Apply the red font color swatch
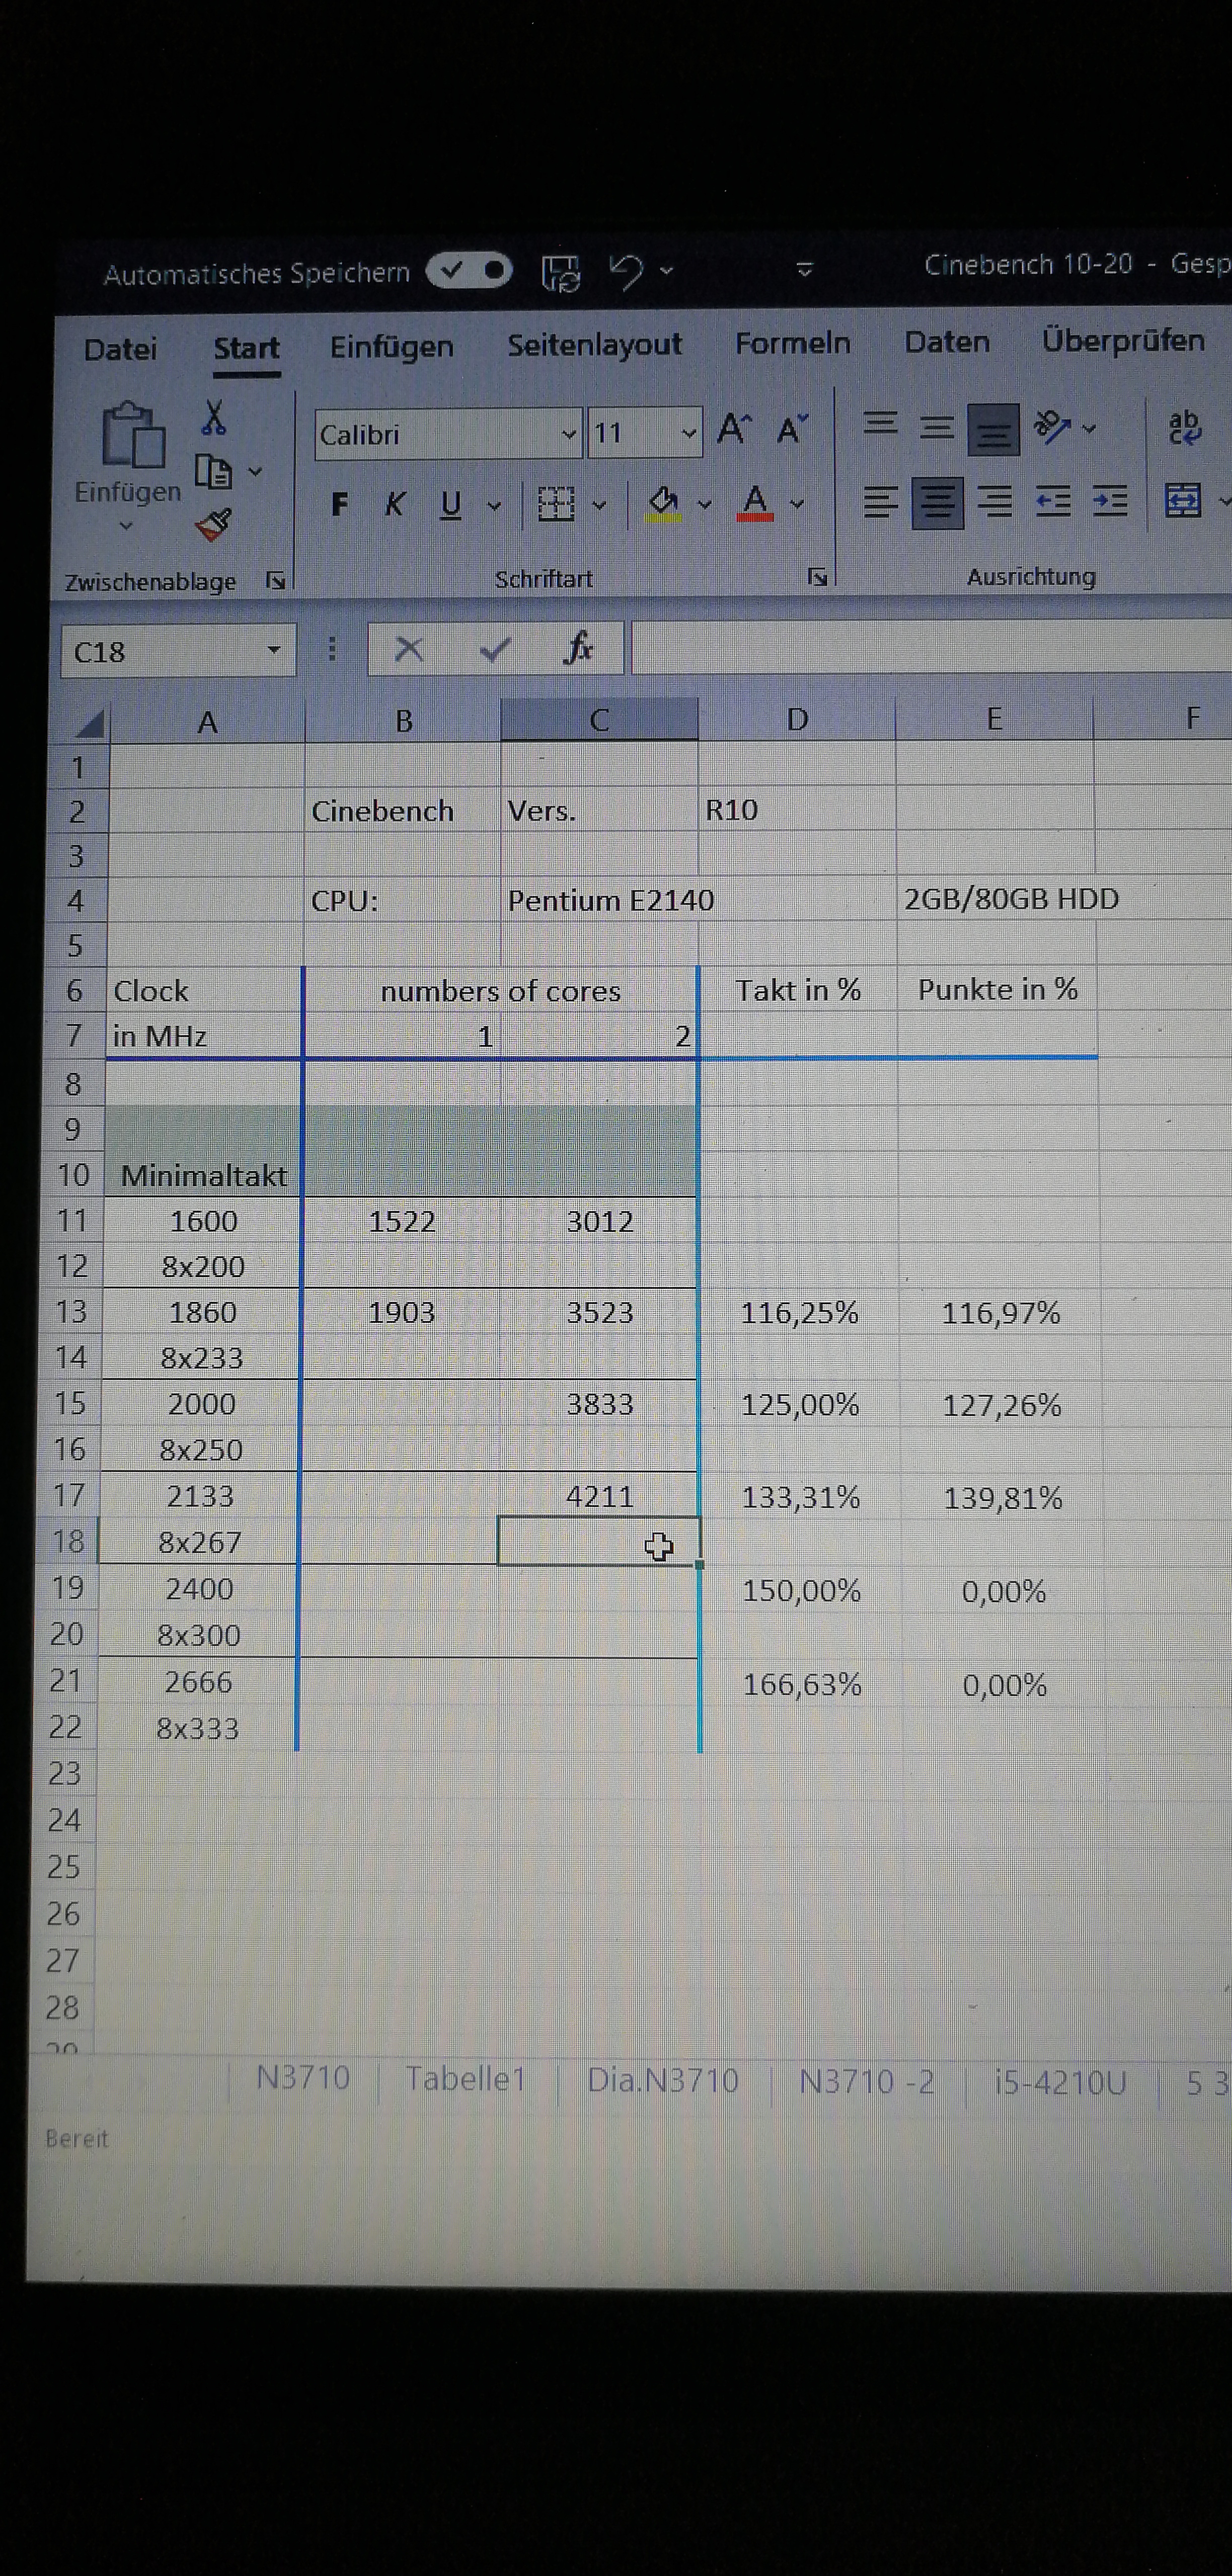This screenshot has width=1232, height=2576. pyautogui.click(x=755, y=503)
